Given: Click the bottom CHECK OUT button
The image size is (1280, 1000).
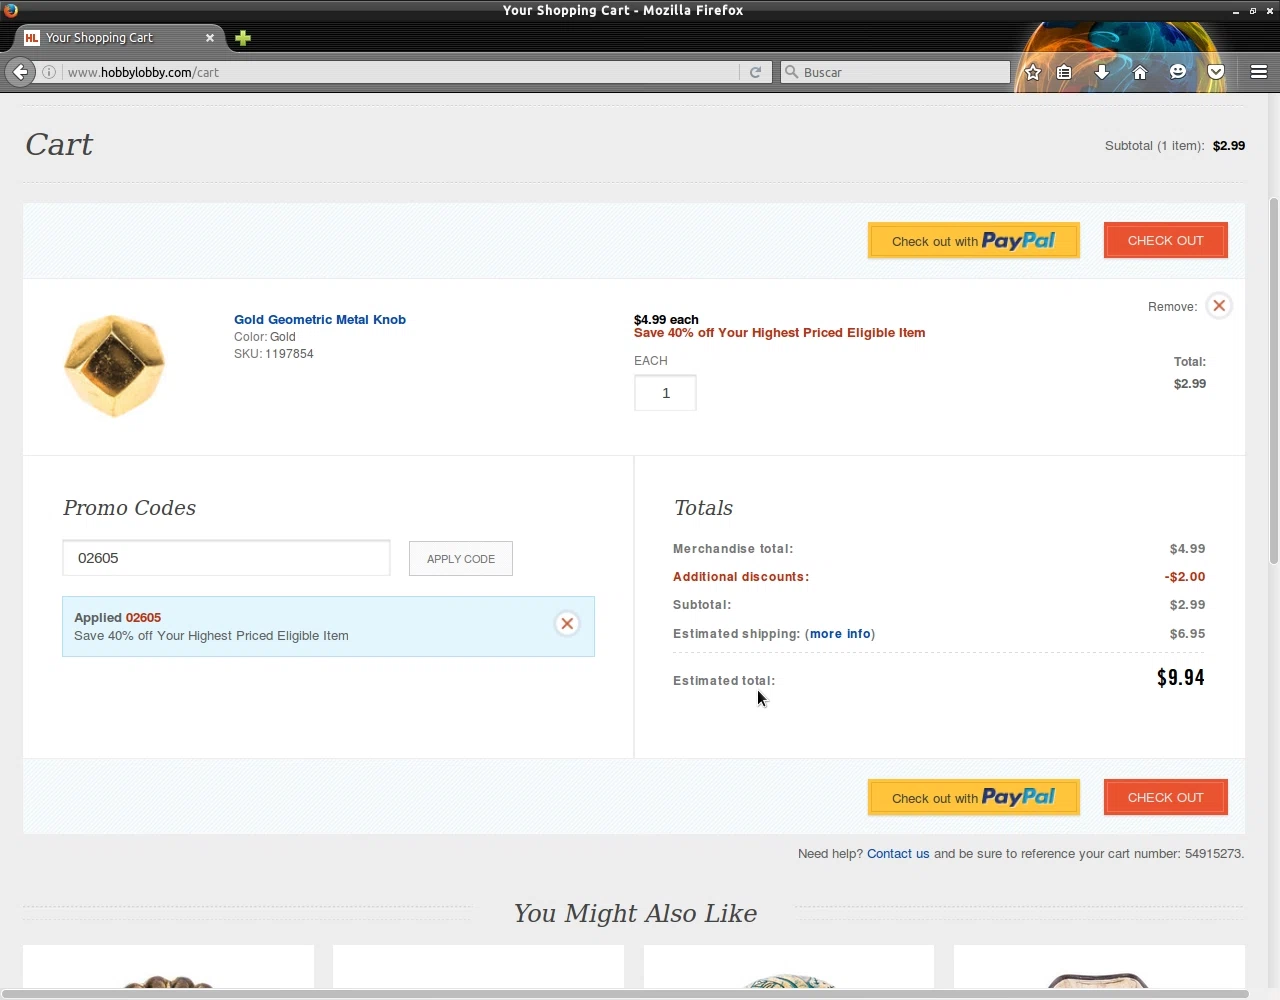Looking at the screenshot, I should tap(1166, 798).
